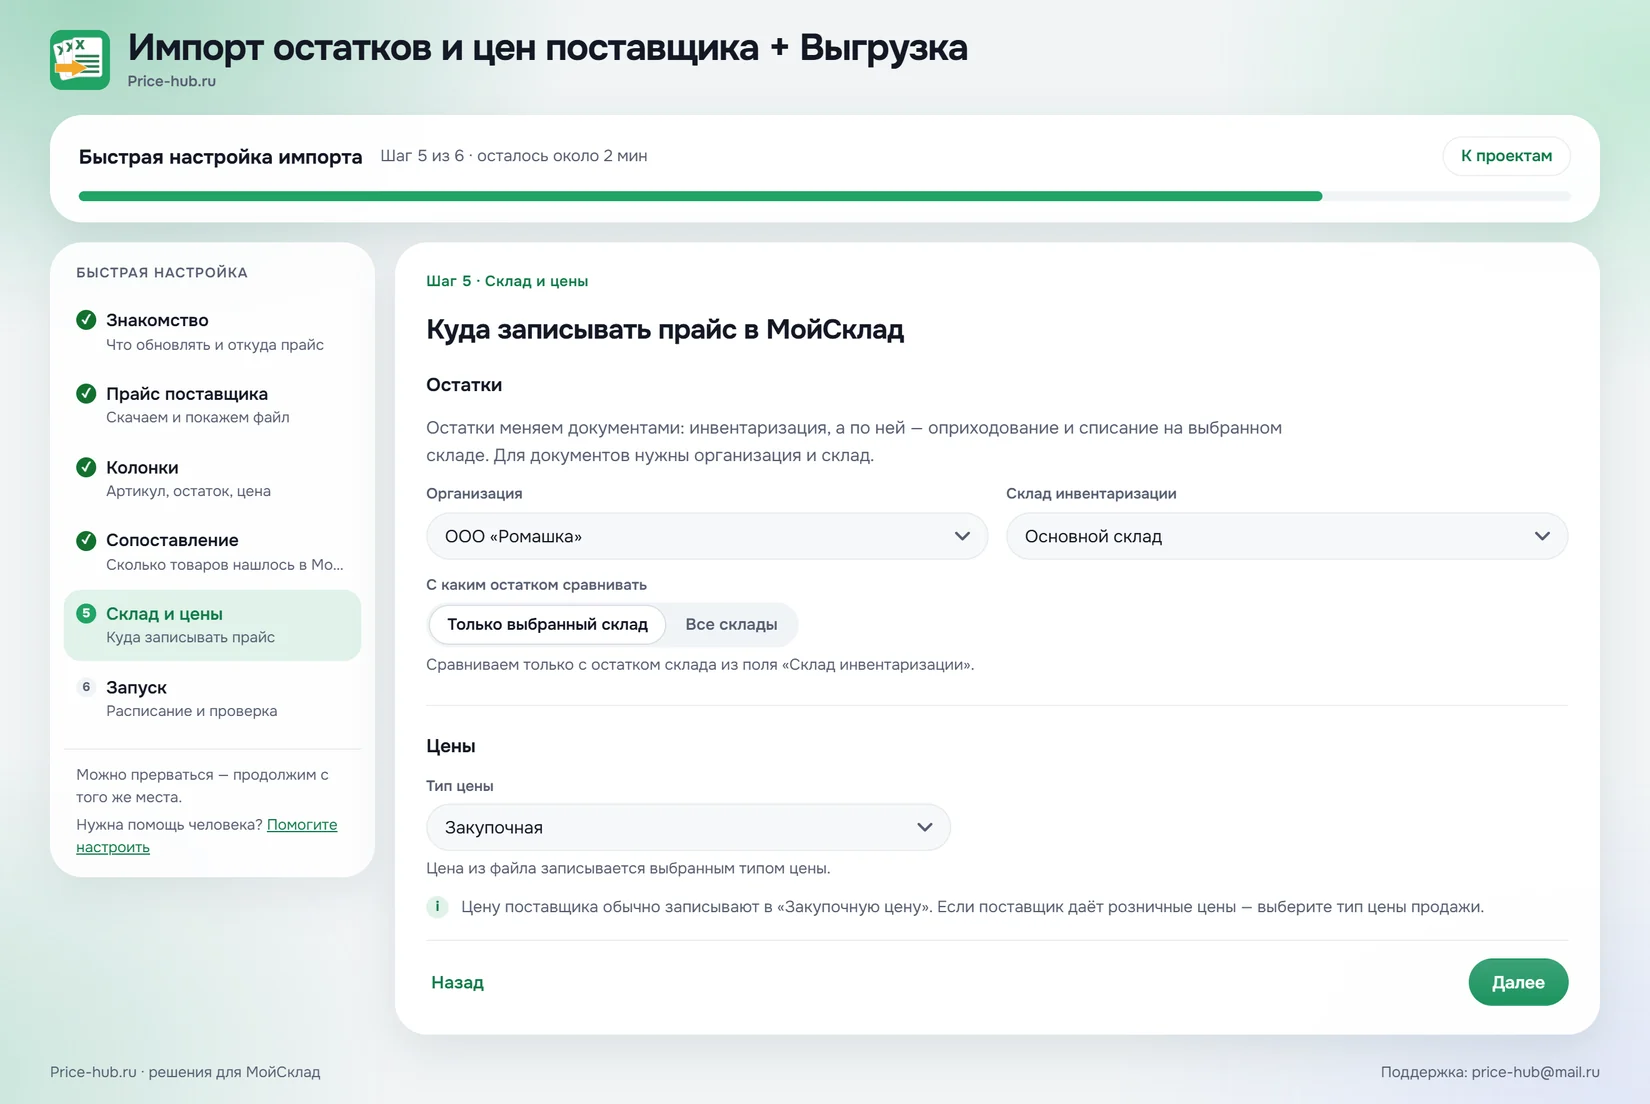The width and height of the screenshot is (1650, 1104).
Task: Click the footer text Price-hub.ru · решения для МойСклад
Action: coord(185,1072)
